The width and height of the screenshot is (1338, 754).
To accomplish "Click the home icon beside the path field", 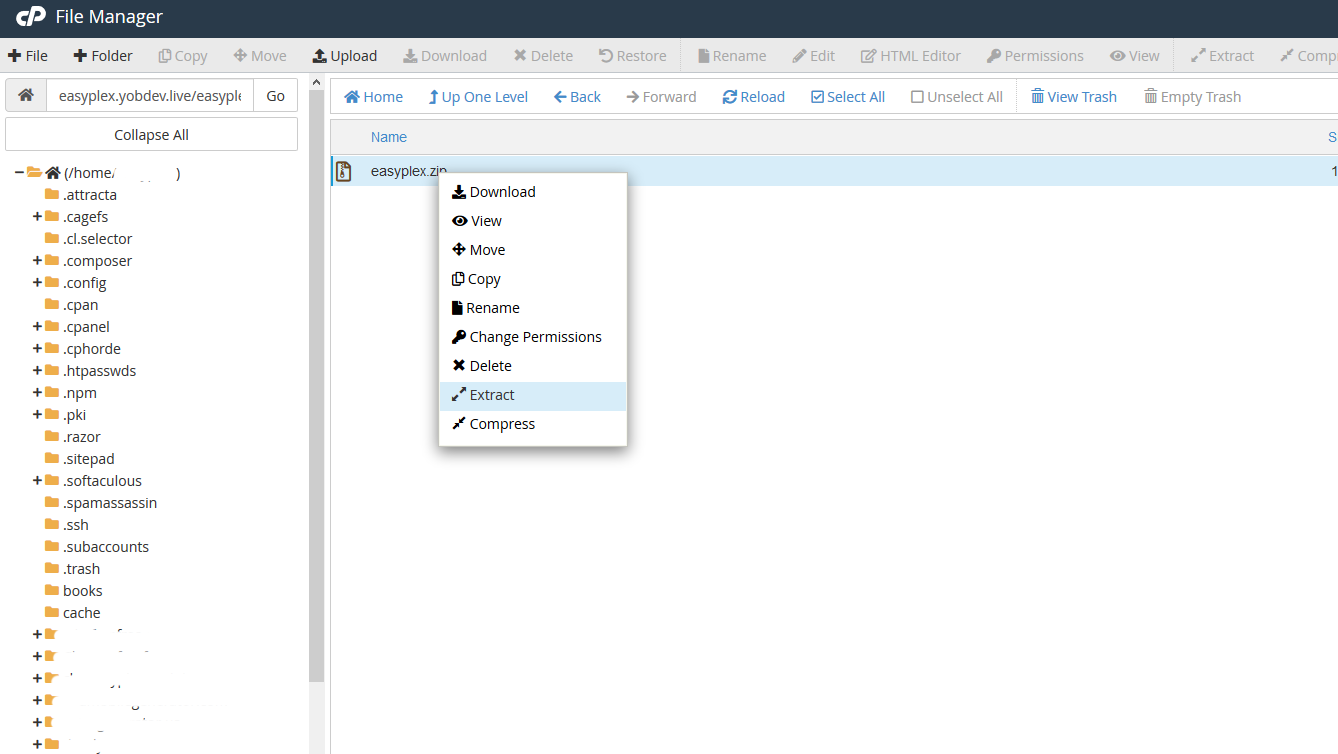I will [25, 94].
